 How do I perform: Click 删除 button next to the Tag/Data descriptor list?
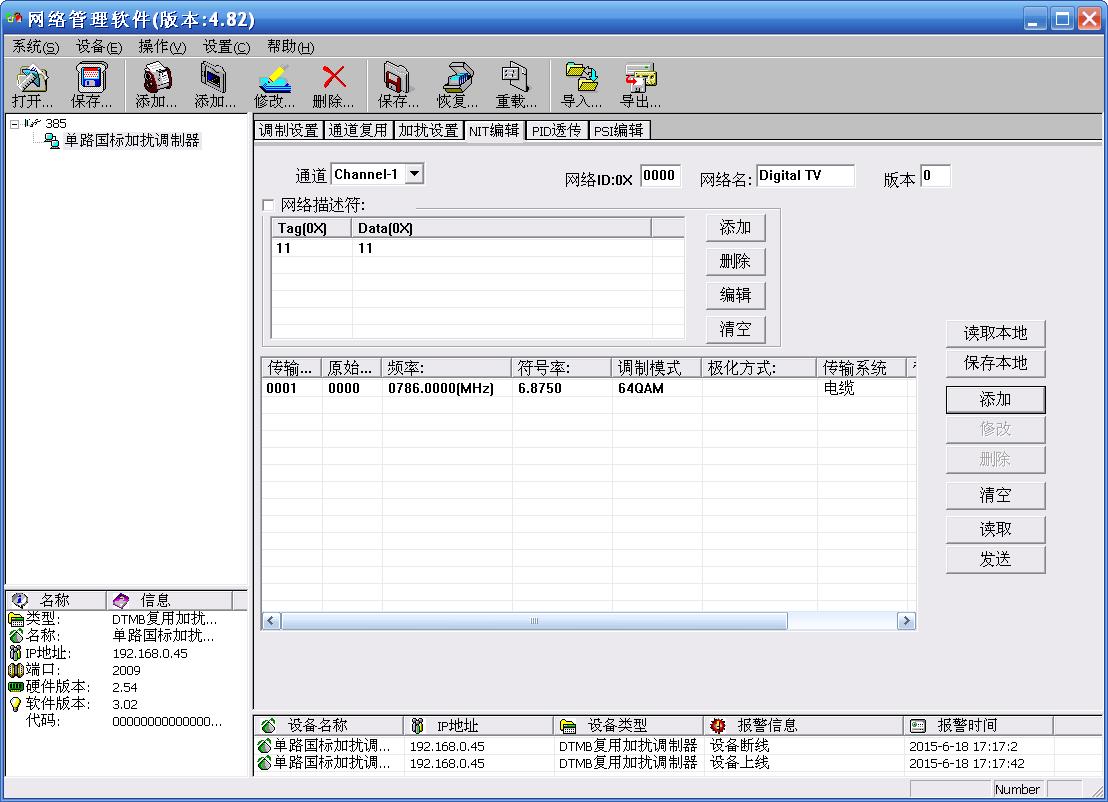coord(735,261)
